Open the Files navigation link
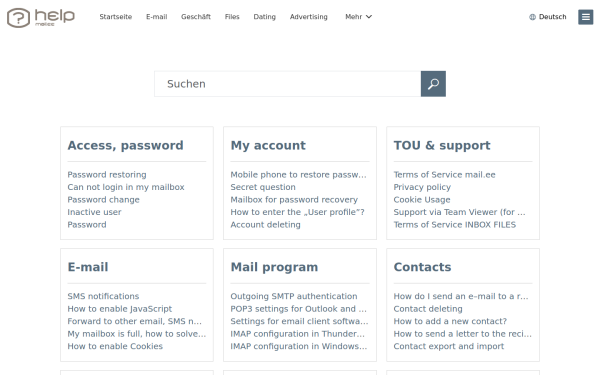Image resolution: width=600 pixels, height=375 pixels. tap(232, 17)
